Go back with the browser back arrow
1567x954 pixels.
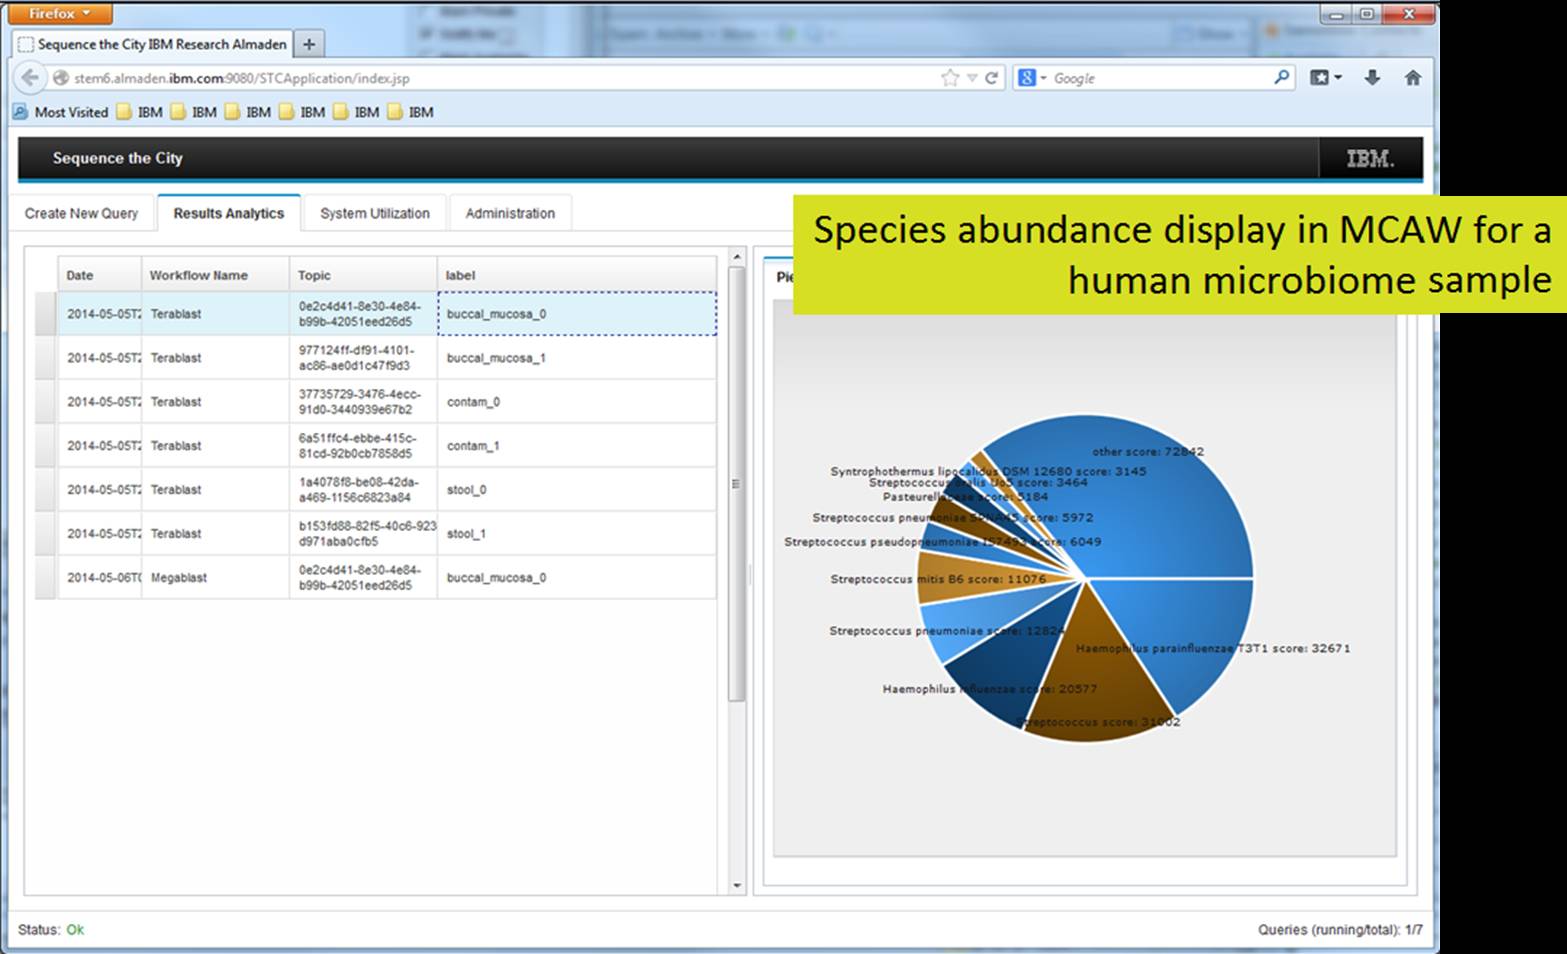click(x=29, y=78)
